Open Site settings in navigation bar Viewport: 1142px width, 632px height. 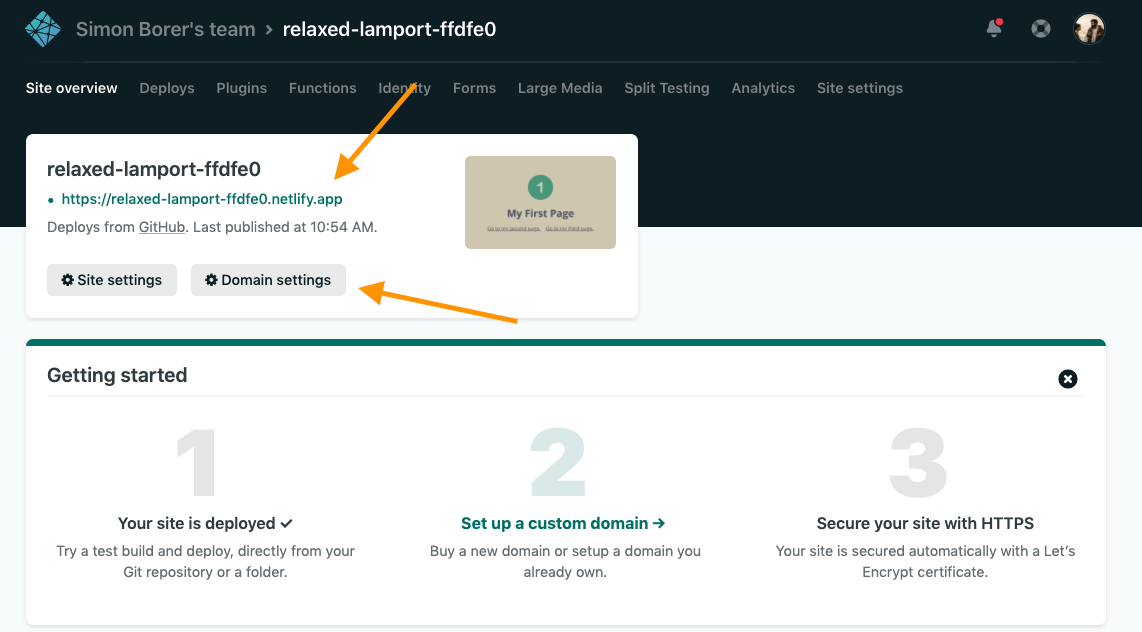tap(859, 88)
